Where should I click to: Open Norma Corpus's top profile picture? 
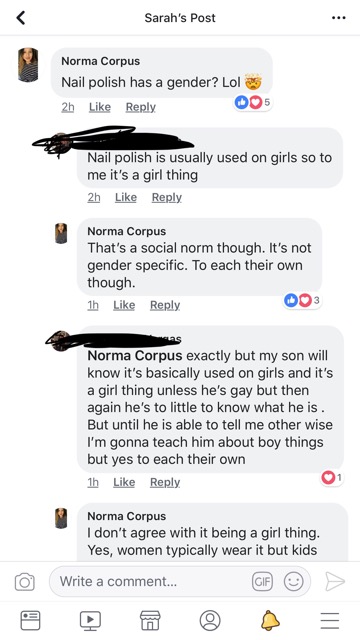(x=28, y=65)
